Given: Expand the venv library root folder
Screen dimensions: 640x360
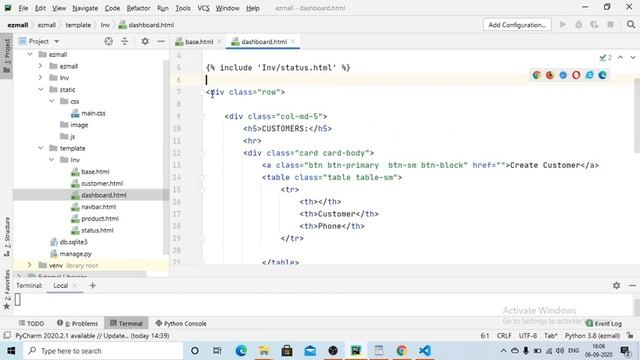Looking at the screenshot, I should [x=29, y=265].
